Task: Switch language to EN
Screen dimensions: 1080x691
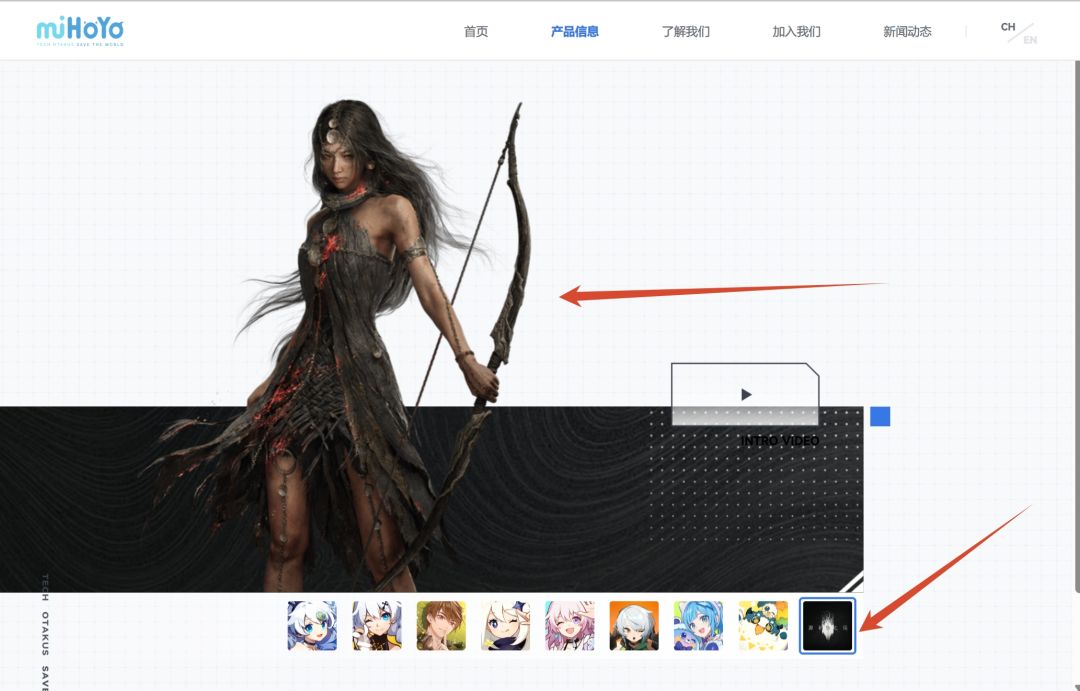Action: point(1030,40)
